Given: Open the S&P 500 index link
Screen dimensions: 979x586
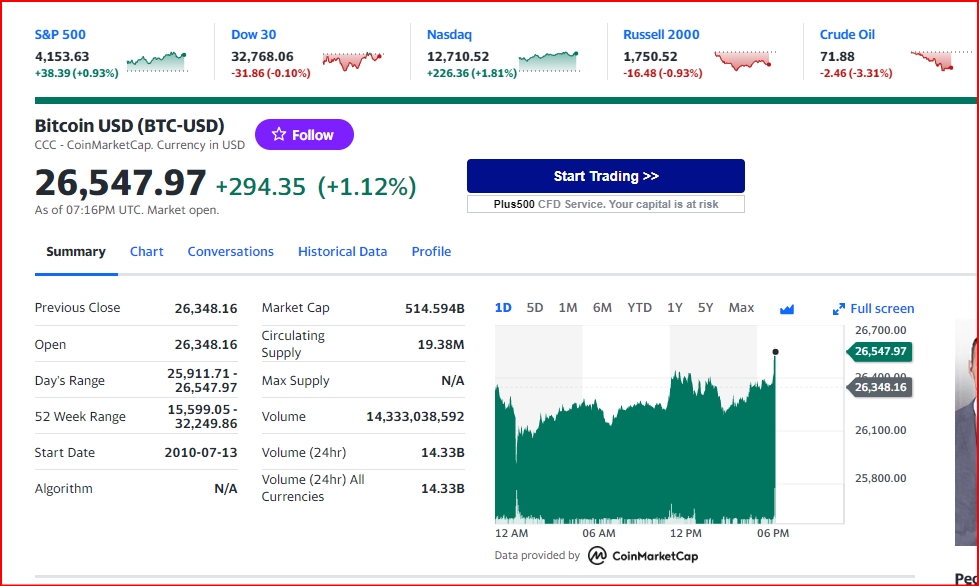Looking at the screenshot, I should coord(60,35).
